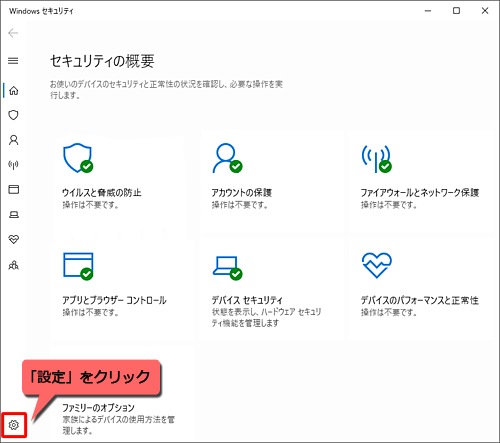500x443 pixels.
Task: Maximize the Windows セキュリティ window
Action: (x=456, y=11)
